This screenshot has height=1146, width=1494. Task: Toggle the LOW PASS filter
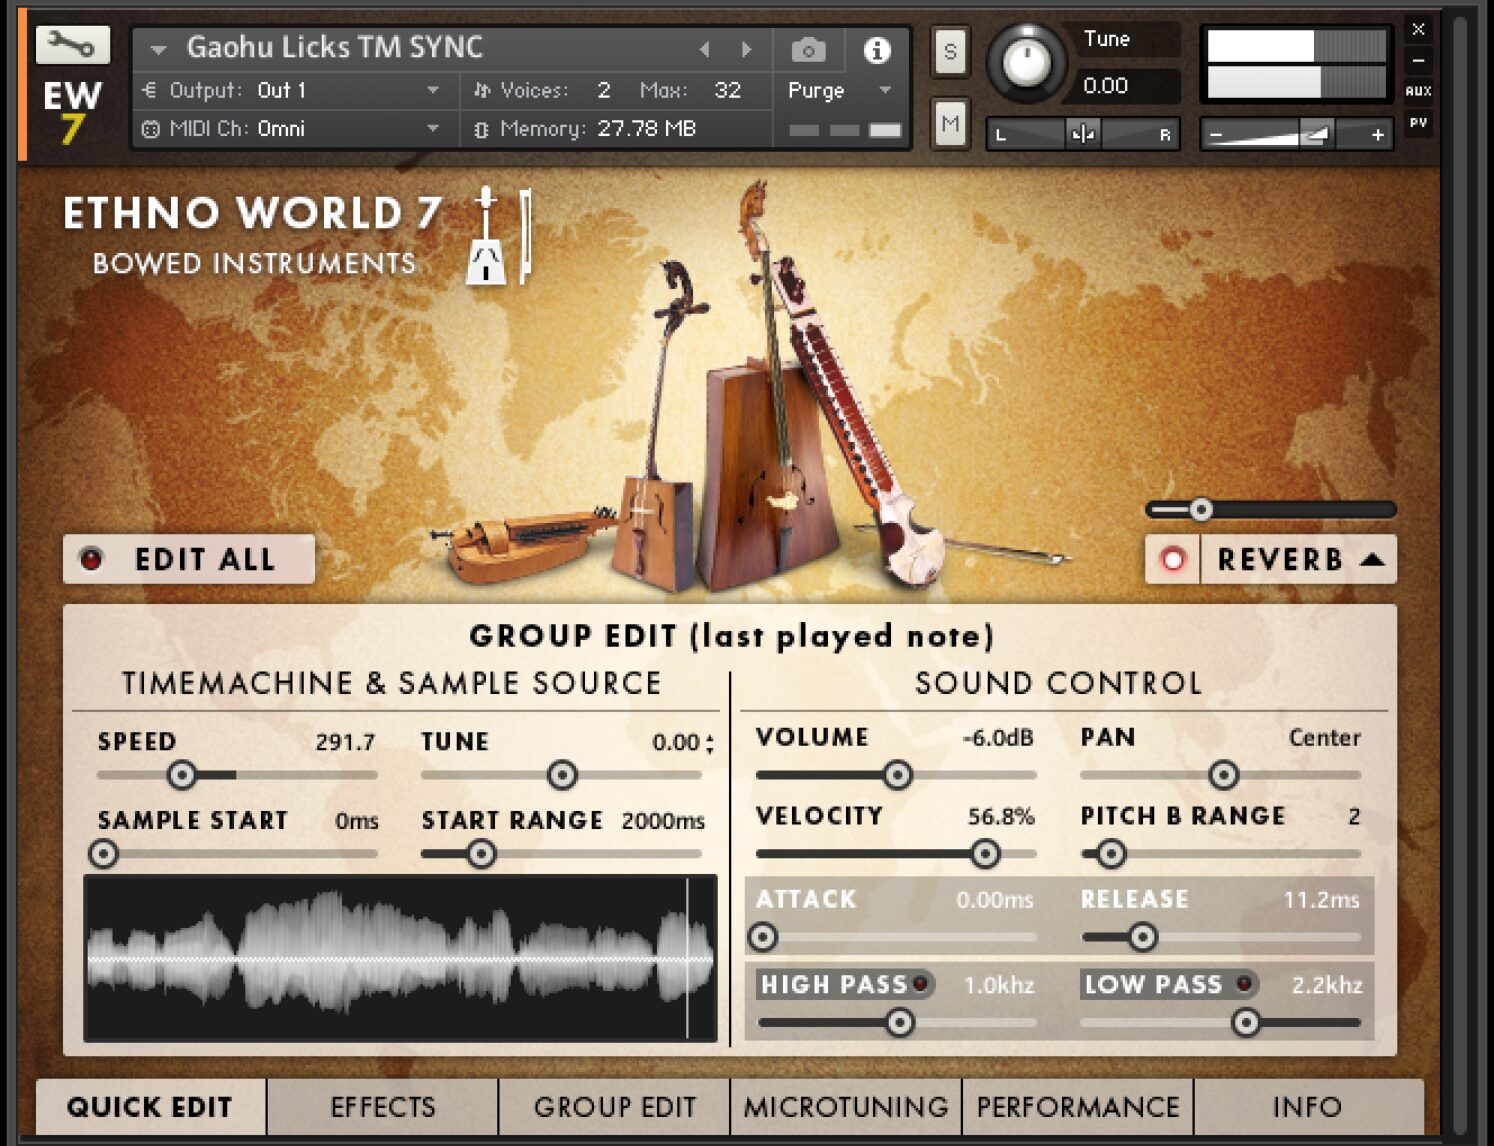tap(1244, 984)
